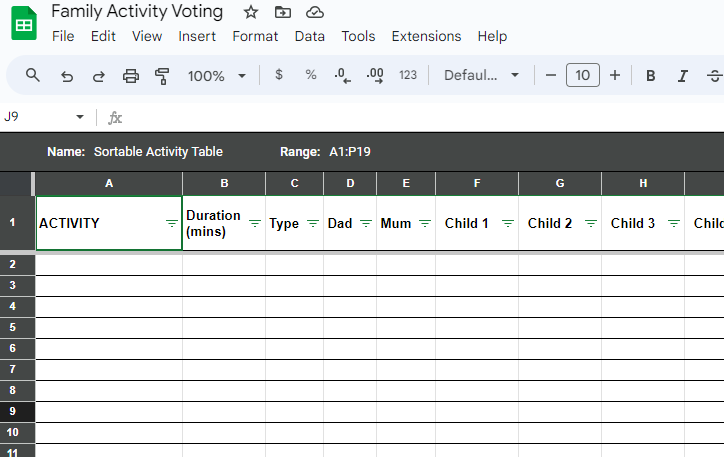Screen dimensions: 724x457
Task: Click the redo arrow icon
Action: pyautogui.click(x=98, y=76)
